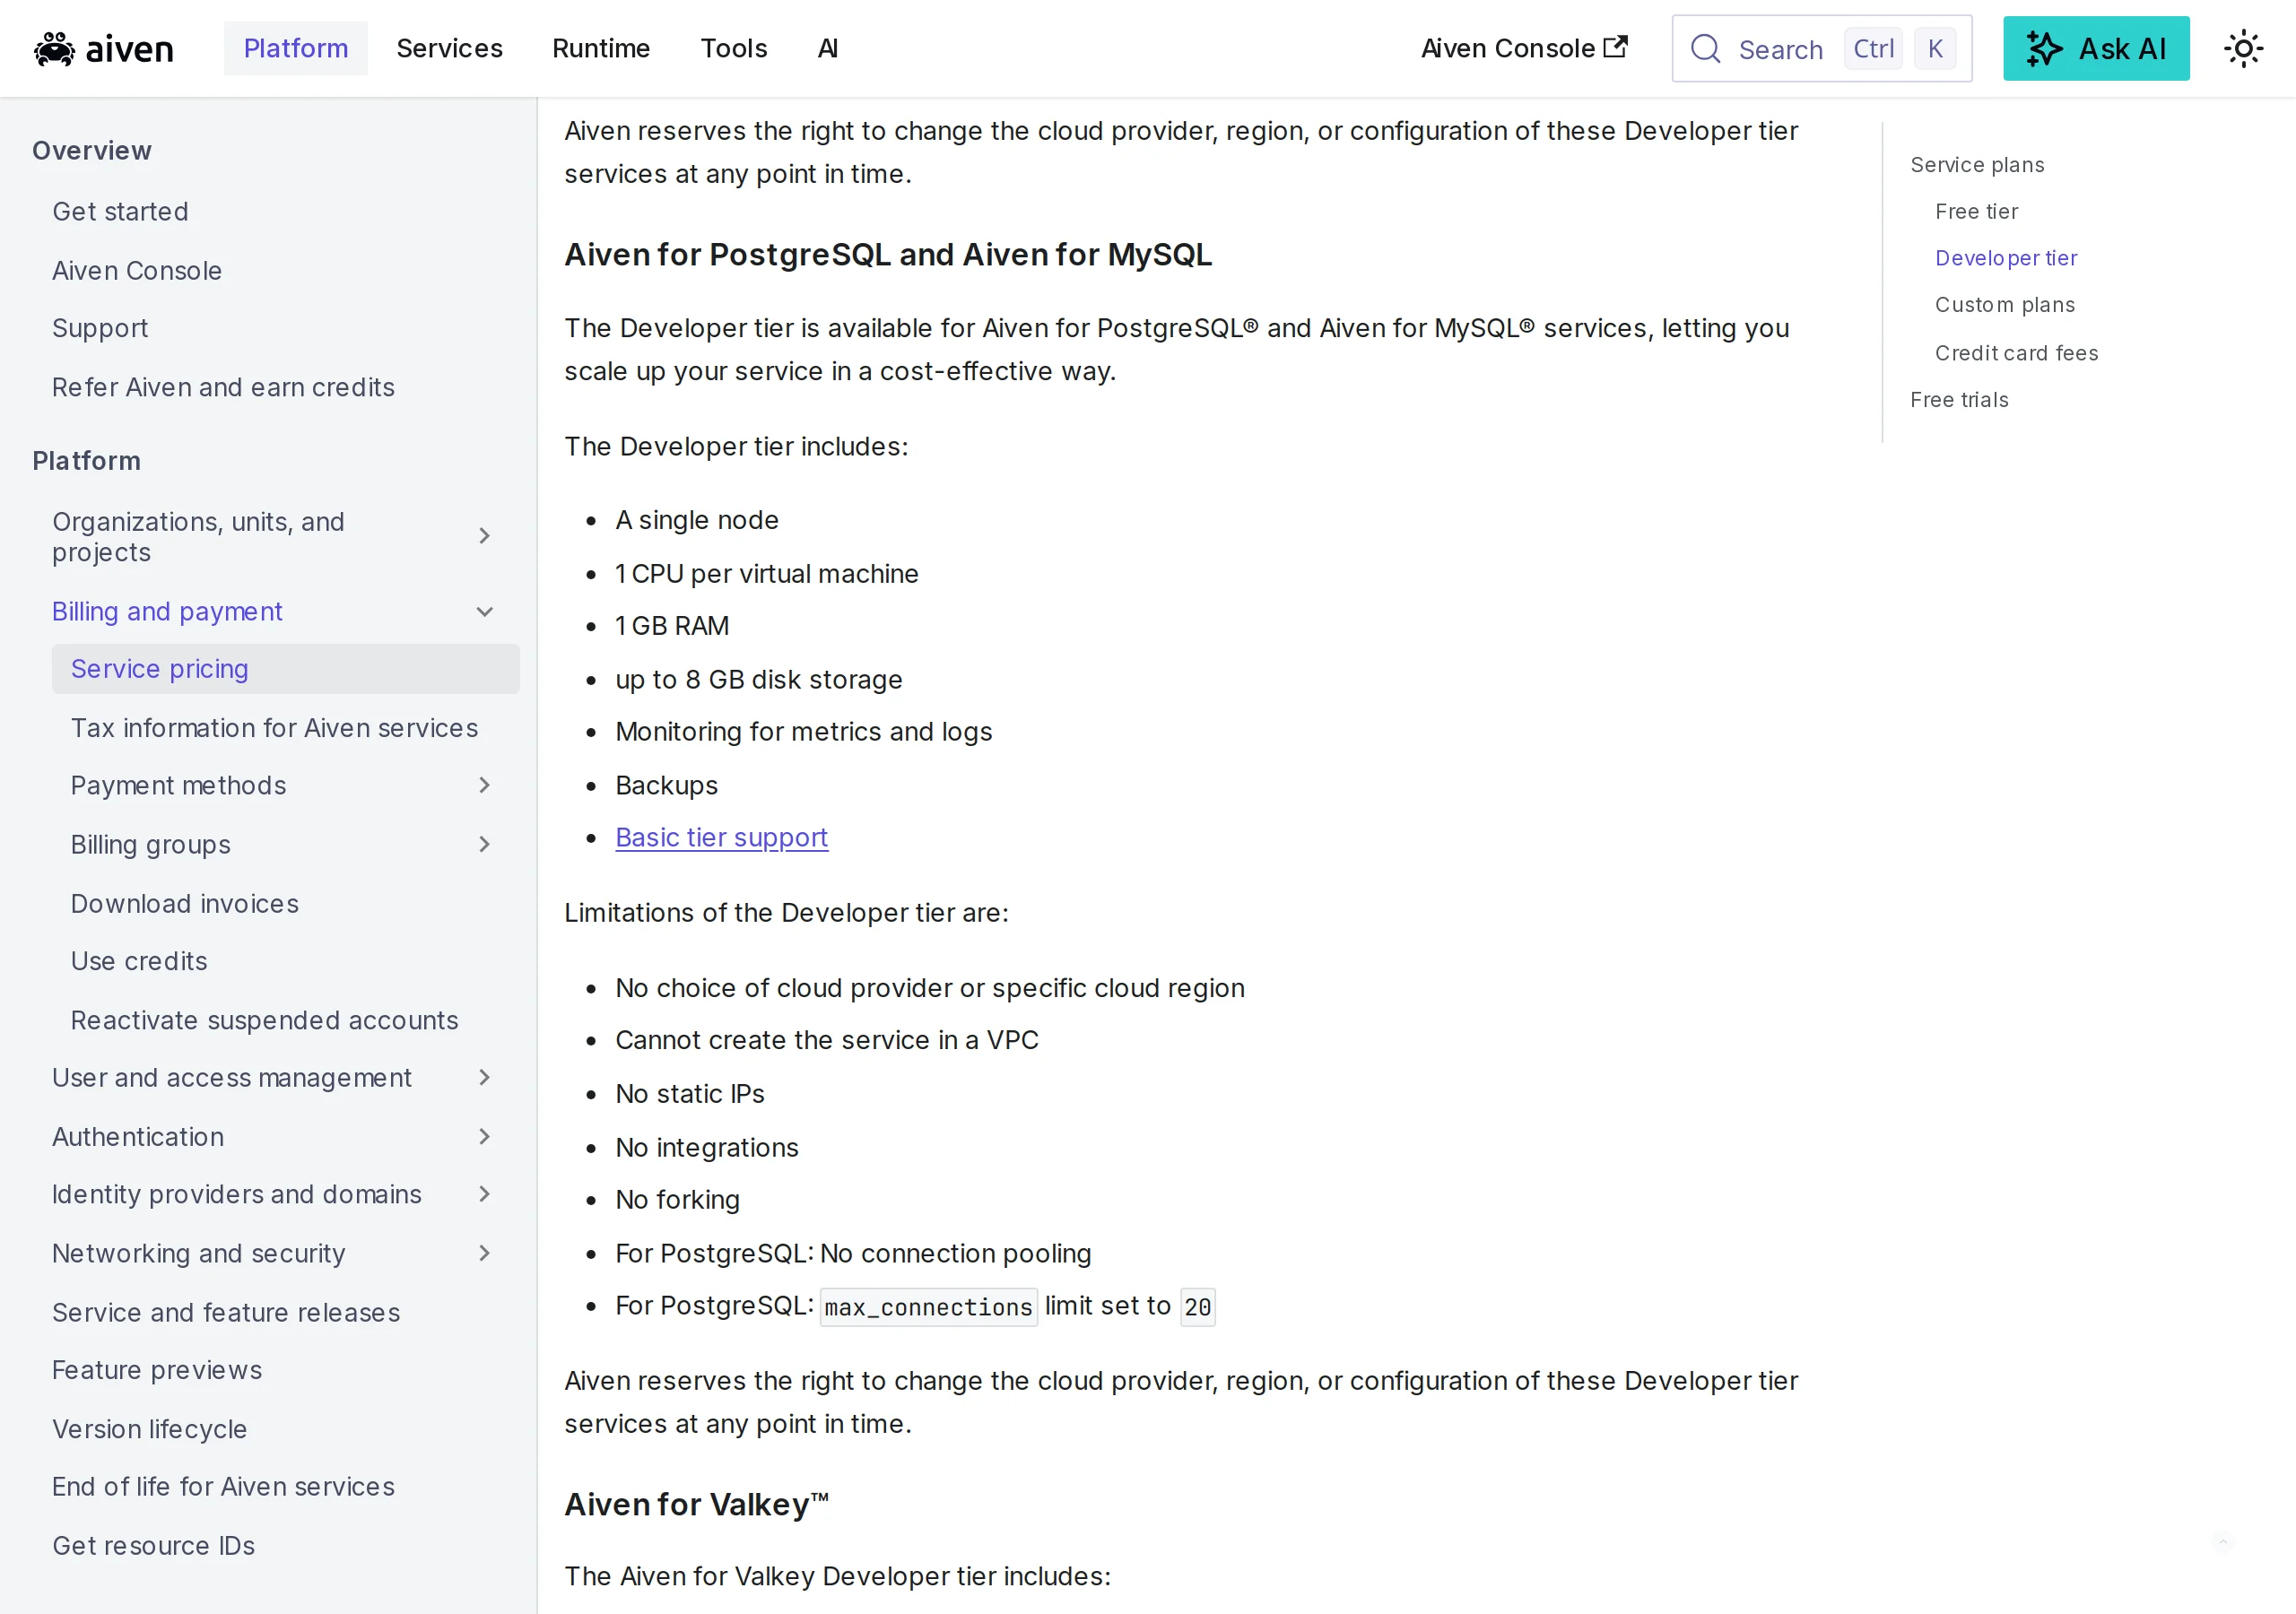This screenshot has height=1614, width=2296.
Task: Open Version lifecycle page
Action: pos(149,1430)
